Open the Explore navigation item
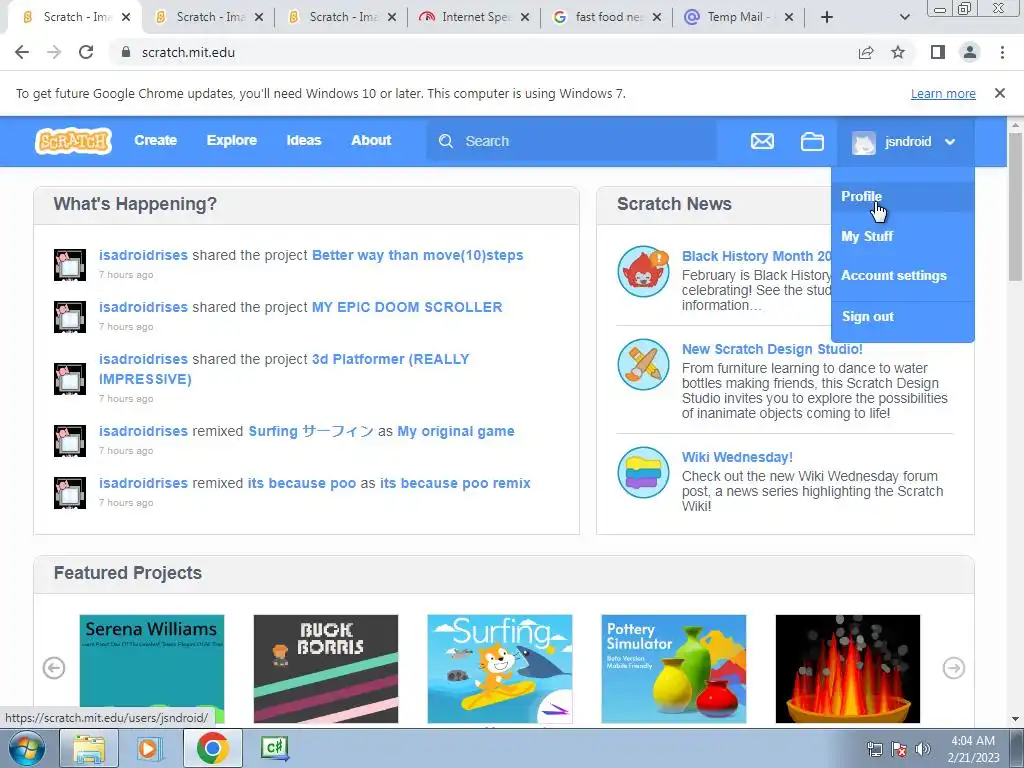Image resolution: width=1024 pixels, height=768 pixels. point(232,140)
